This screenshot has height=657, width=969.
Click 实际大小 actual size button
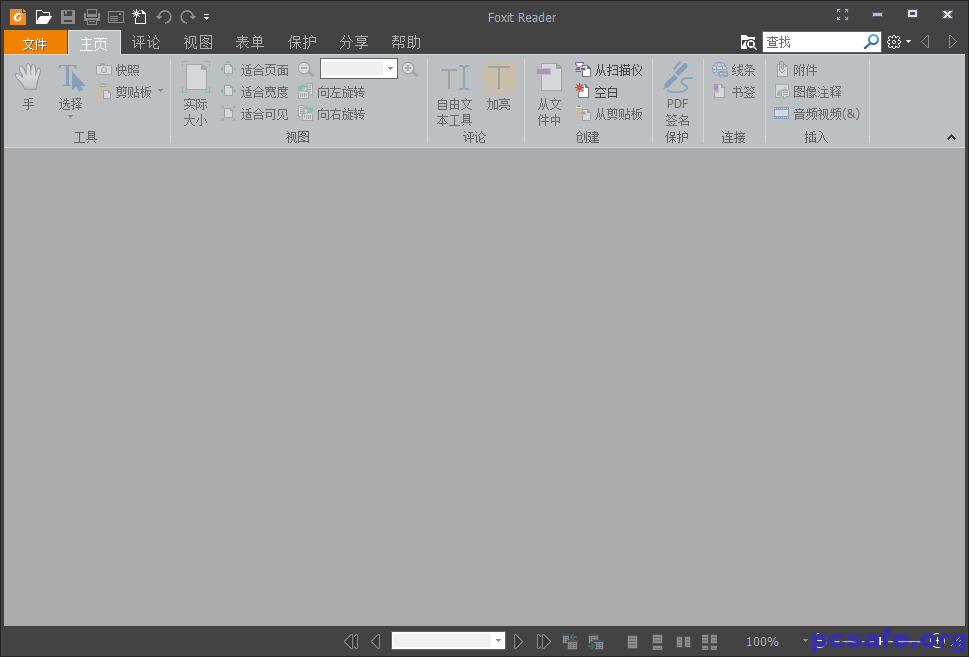point(195,94)
